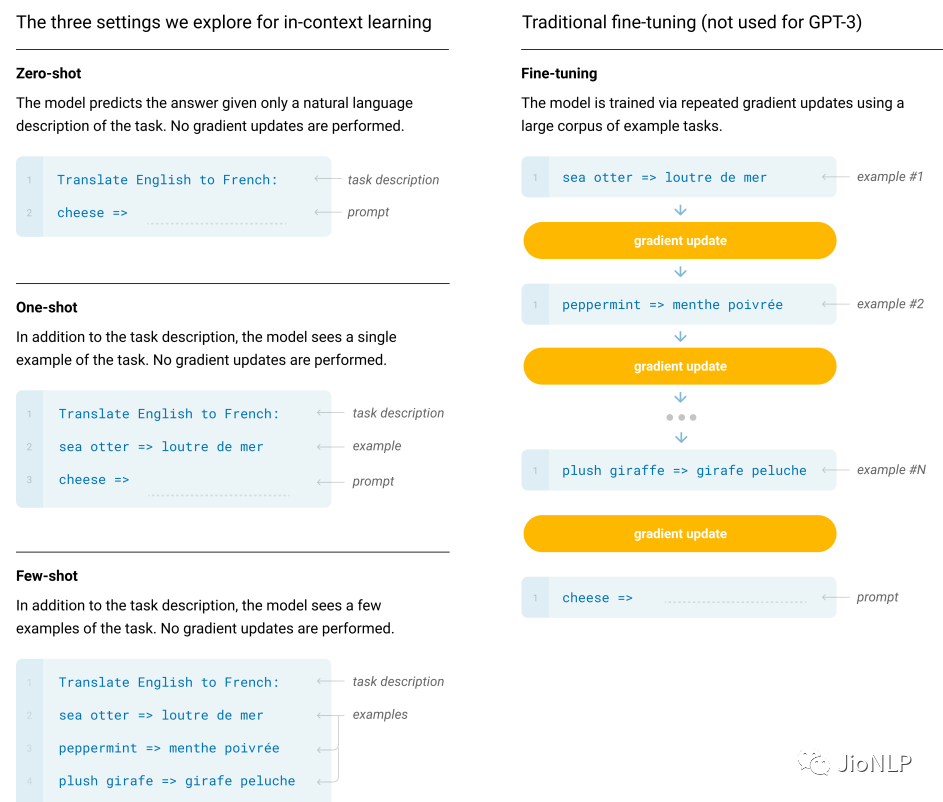Click the arrow beside Zero-shot's "task description" label
Image resolution: width=943 pixels, height=802 pixels.
click(x=326, y=180)
